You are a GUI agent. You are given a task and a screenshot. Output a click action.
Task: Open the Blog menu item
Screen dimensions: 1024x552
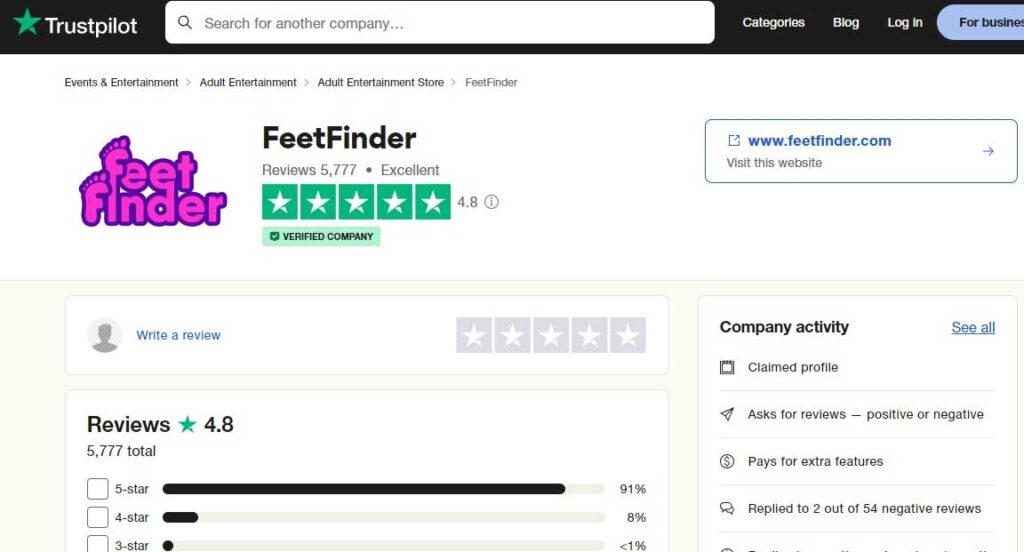pos(846,22)
